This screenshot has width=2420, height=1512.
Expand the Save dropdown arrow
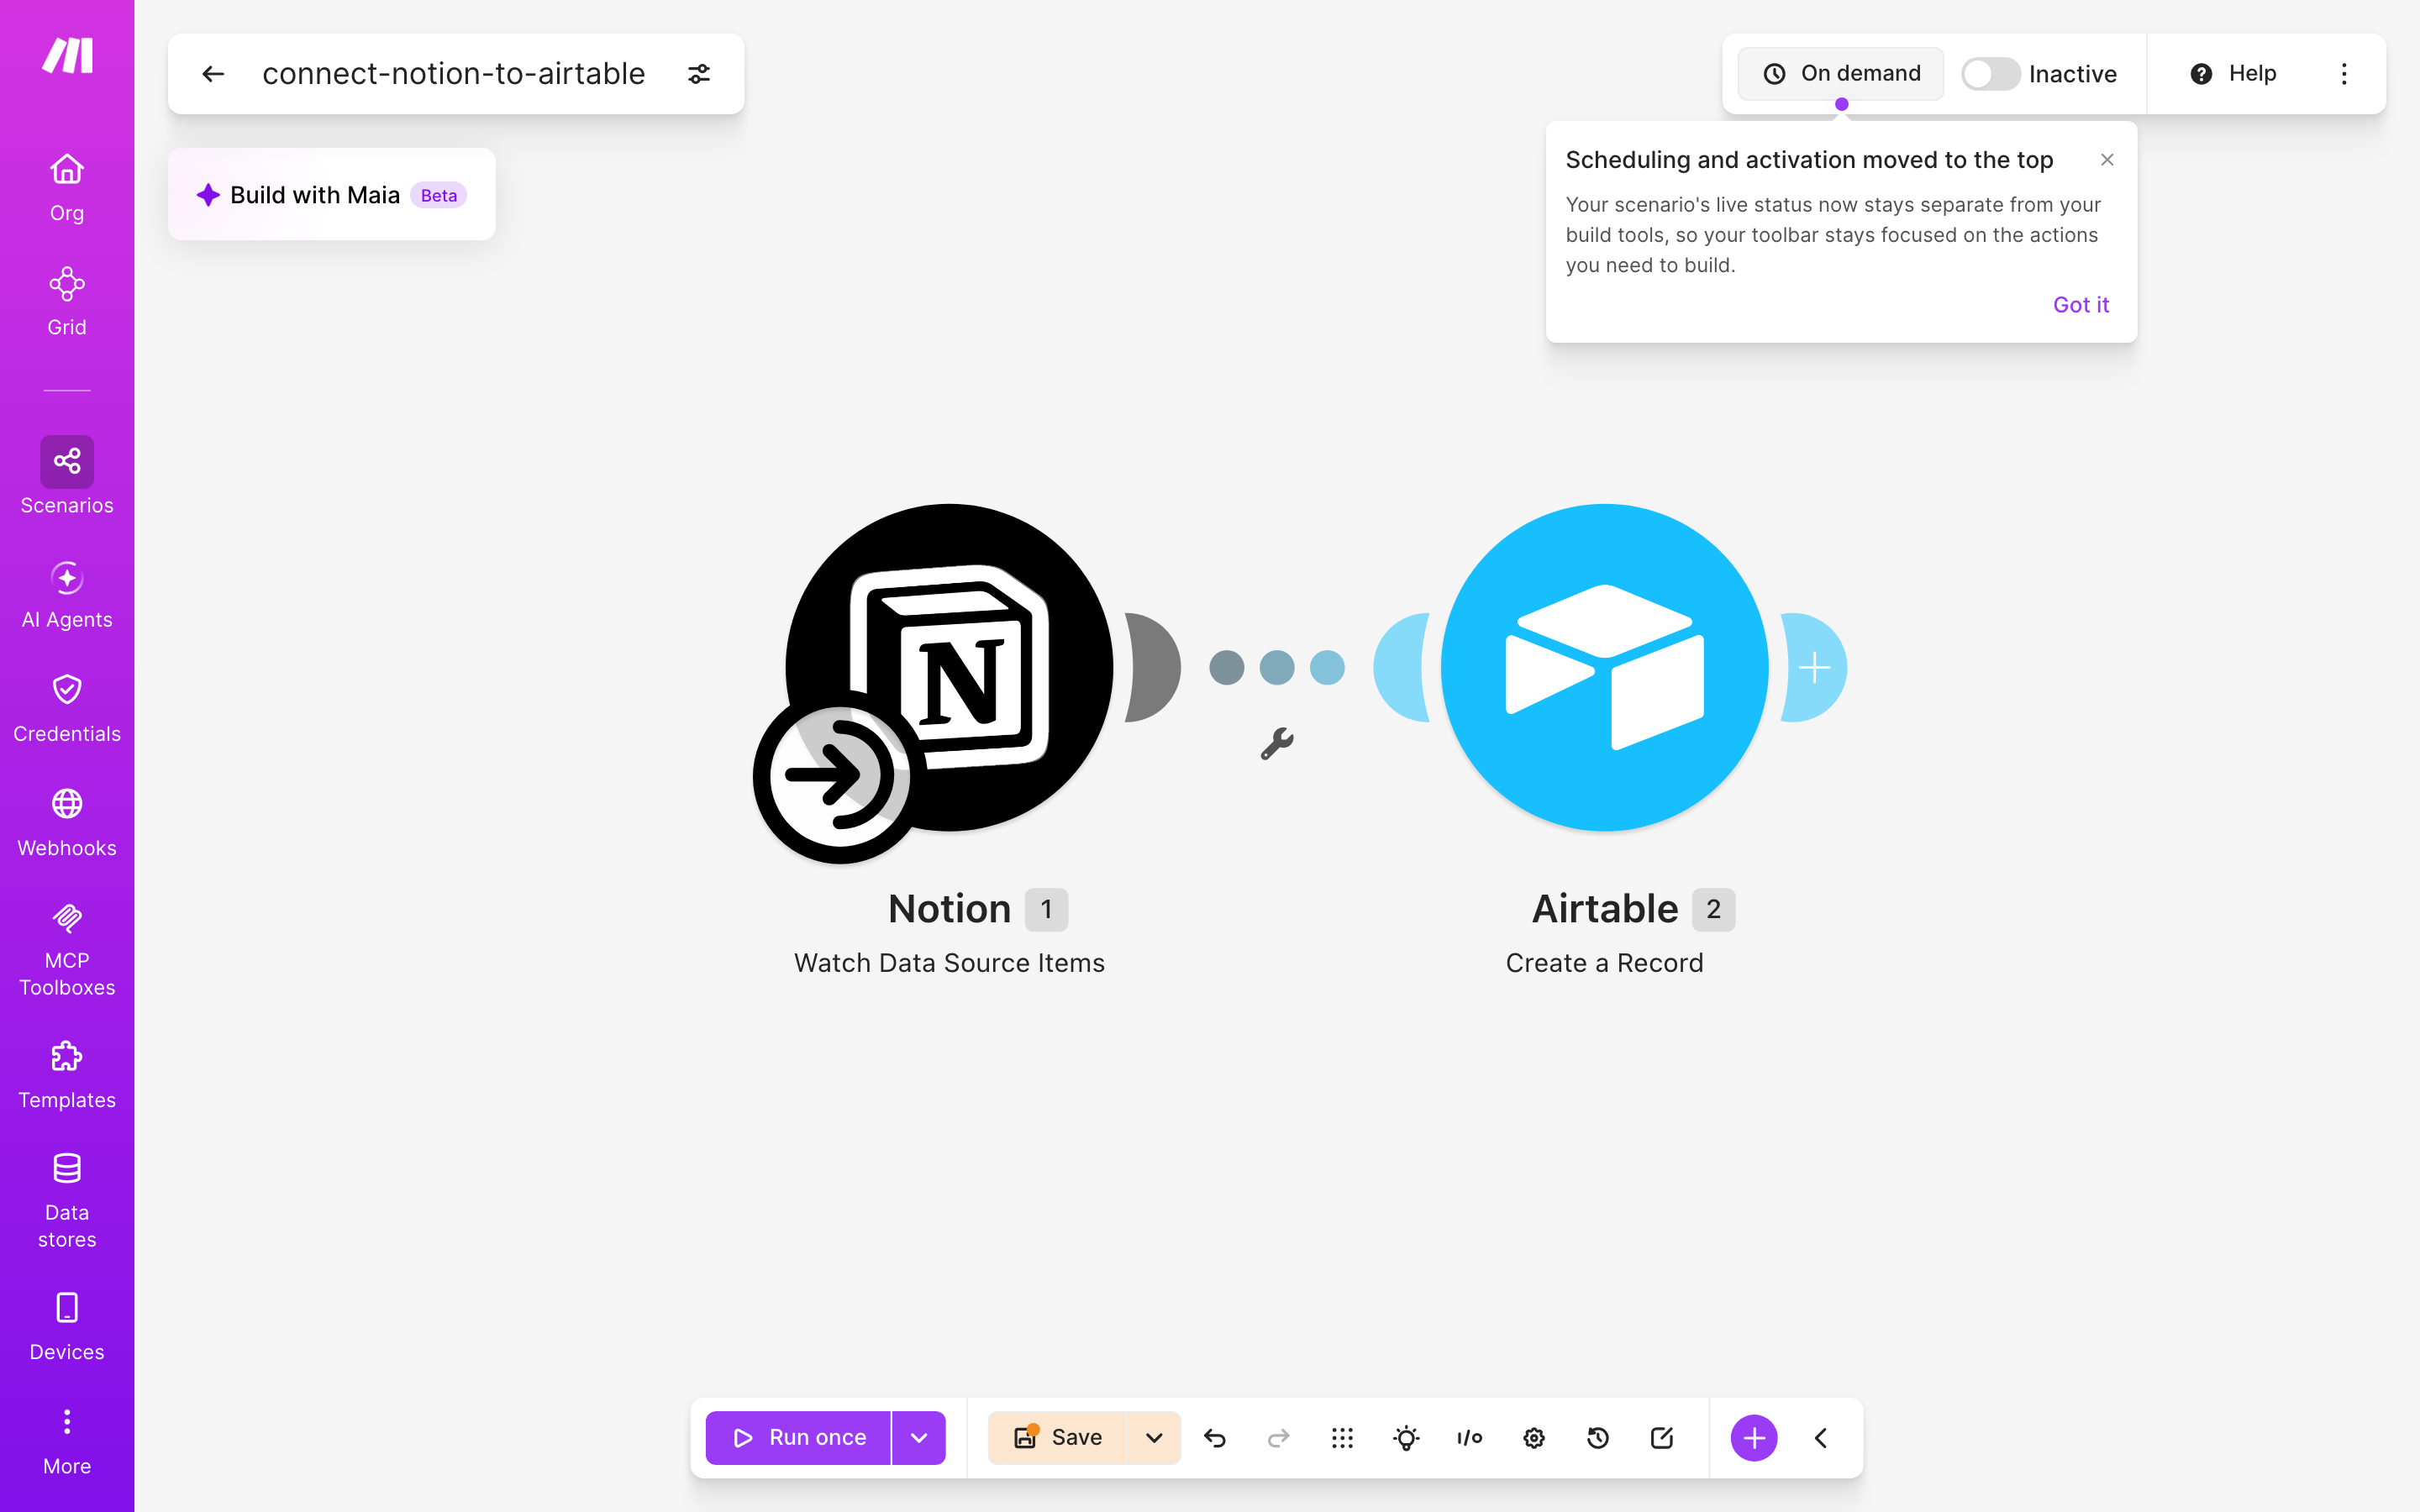[1154, 1438]
